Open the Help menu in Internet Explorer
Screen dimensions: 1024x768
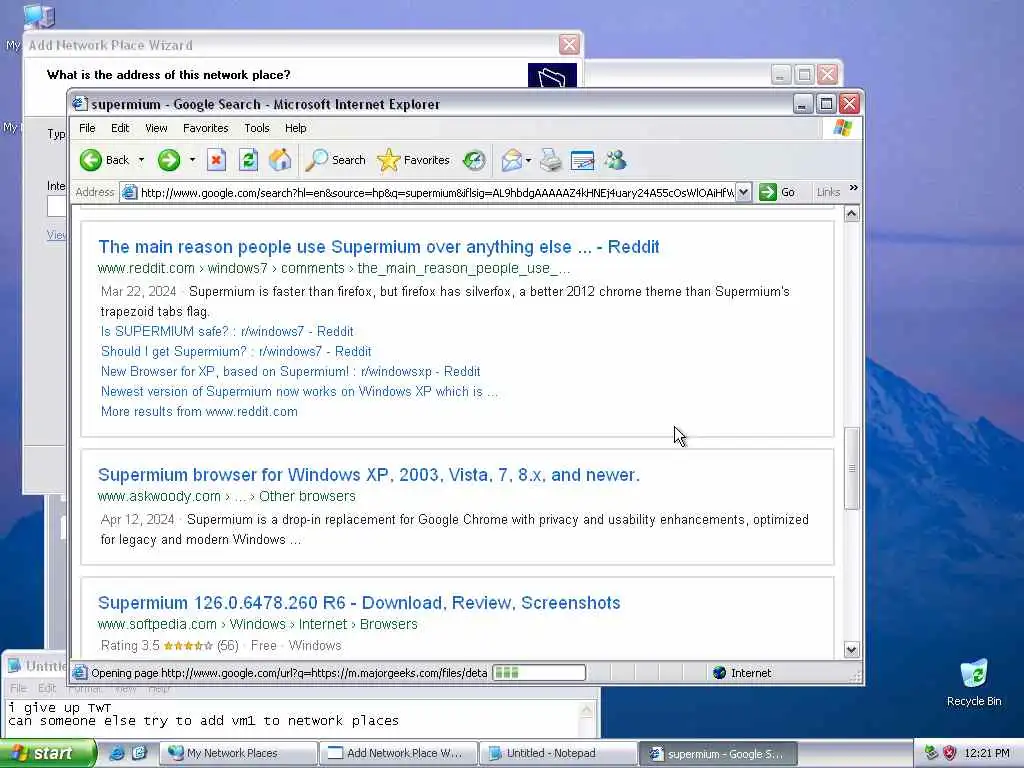[x=295, y=128]
